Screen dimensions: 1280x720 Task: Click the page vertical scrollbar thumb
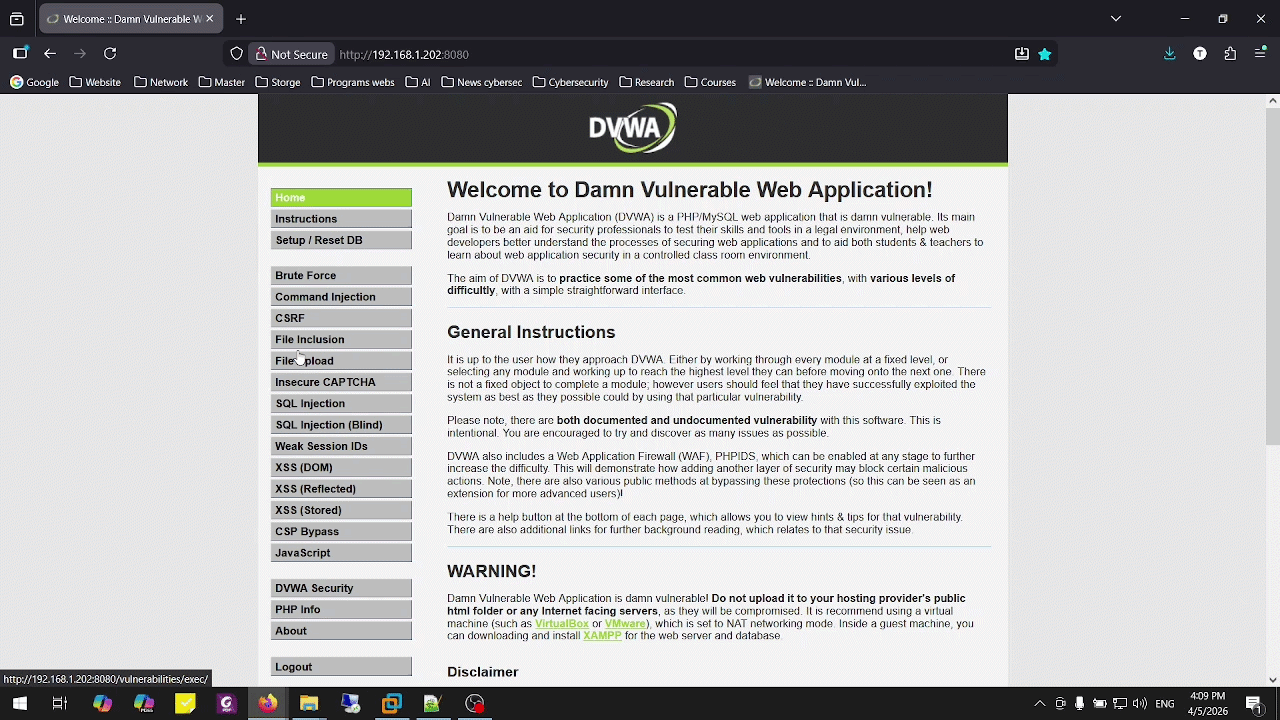tap(1273, 278)
